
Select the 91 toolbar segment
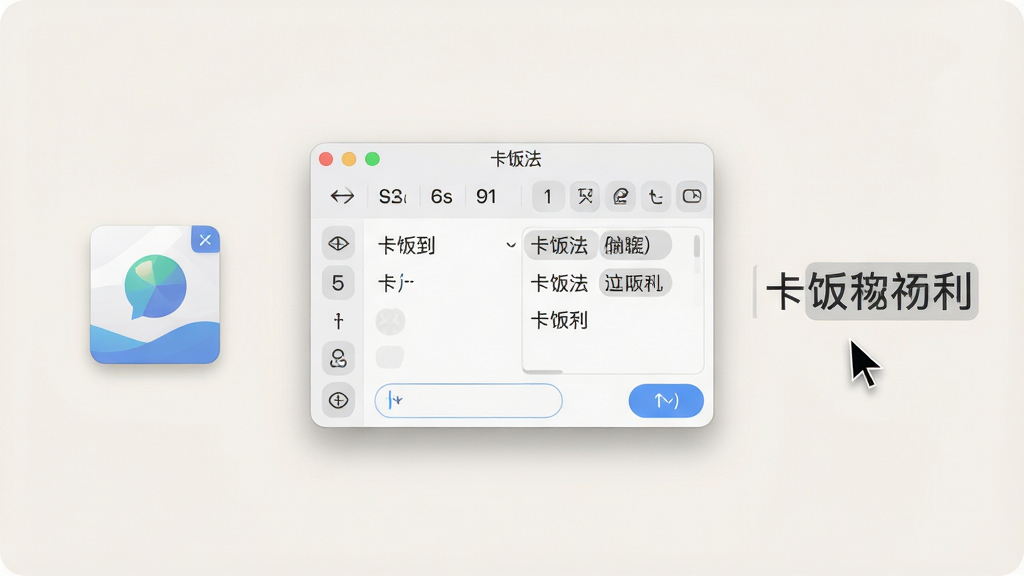click(x=486, y=196)
